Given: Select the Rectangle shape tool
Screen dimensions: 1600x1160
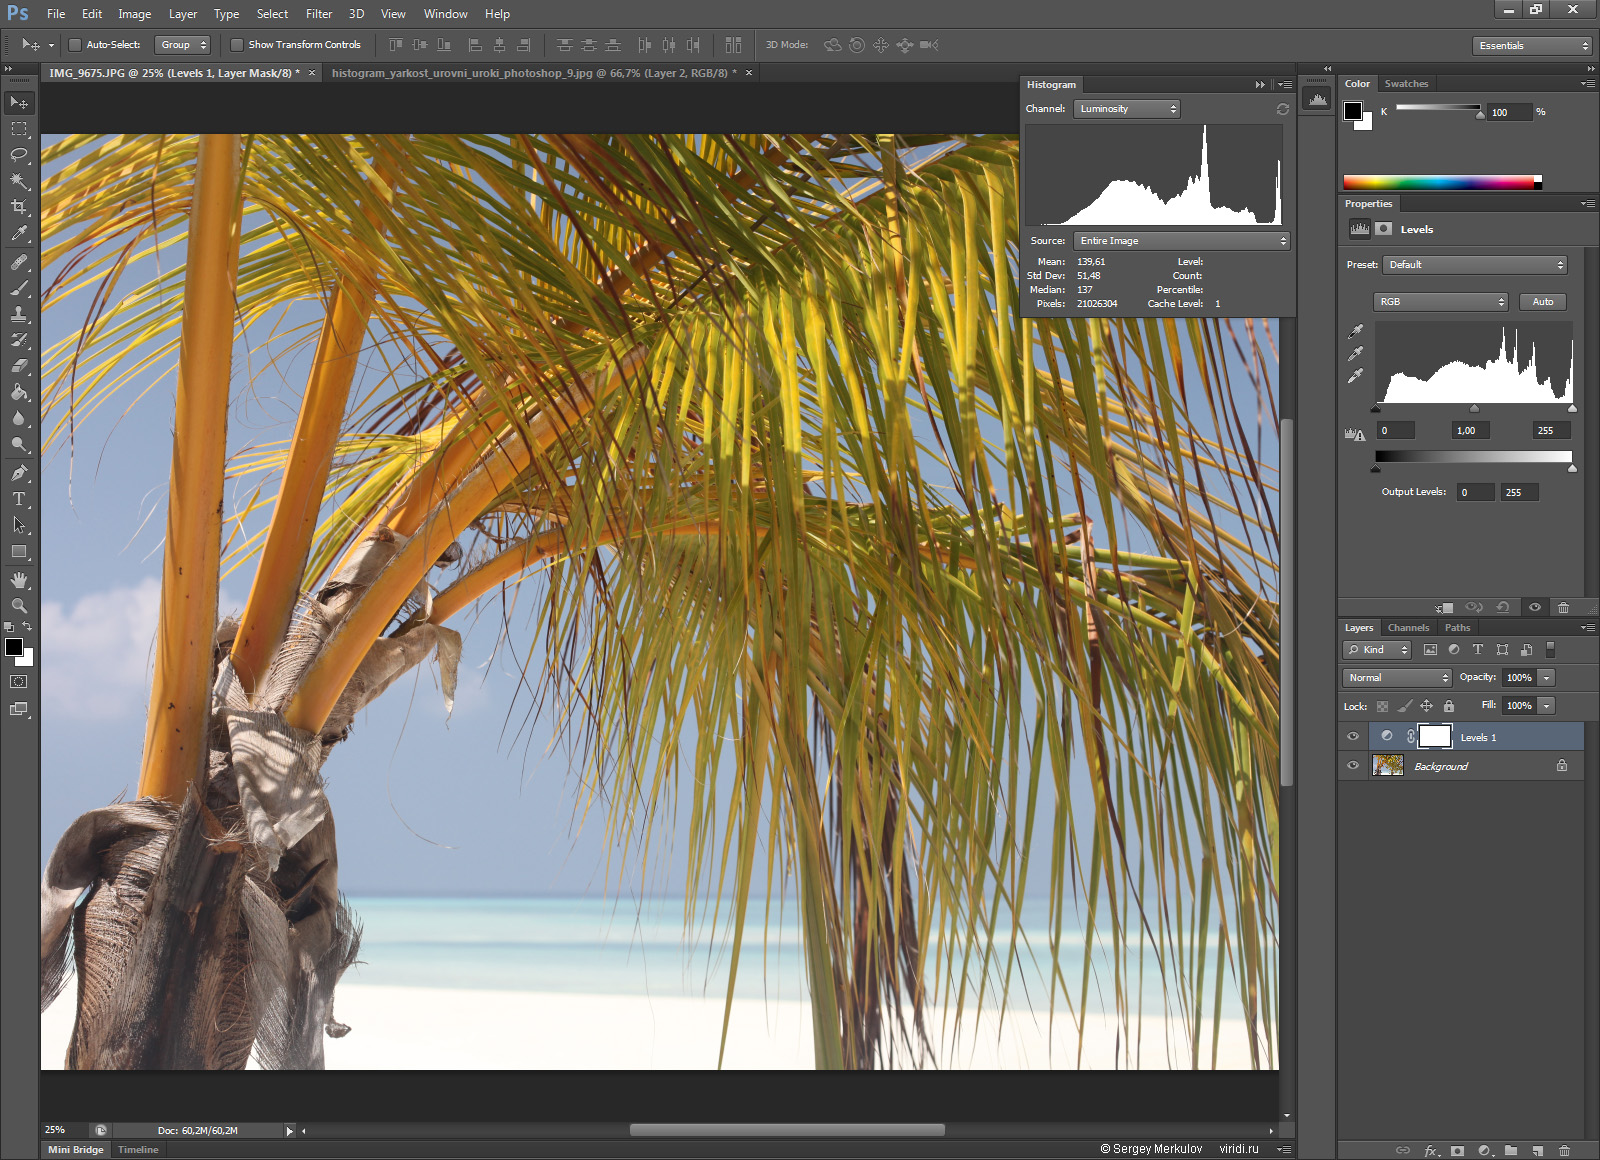Looking at the screenshot, I should [x=19, y=551].
